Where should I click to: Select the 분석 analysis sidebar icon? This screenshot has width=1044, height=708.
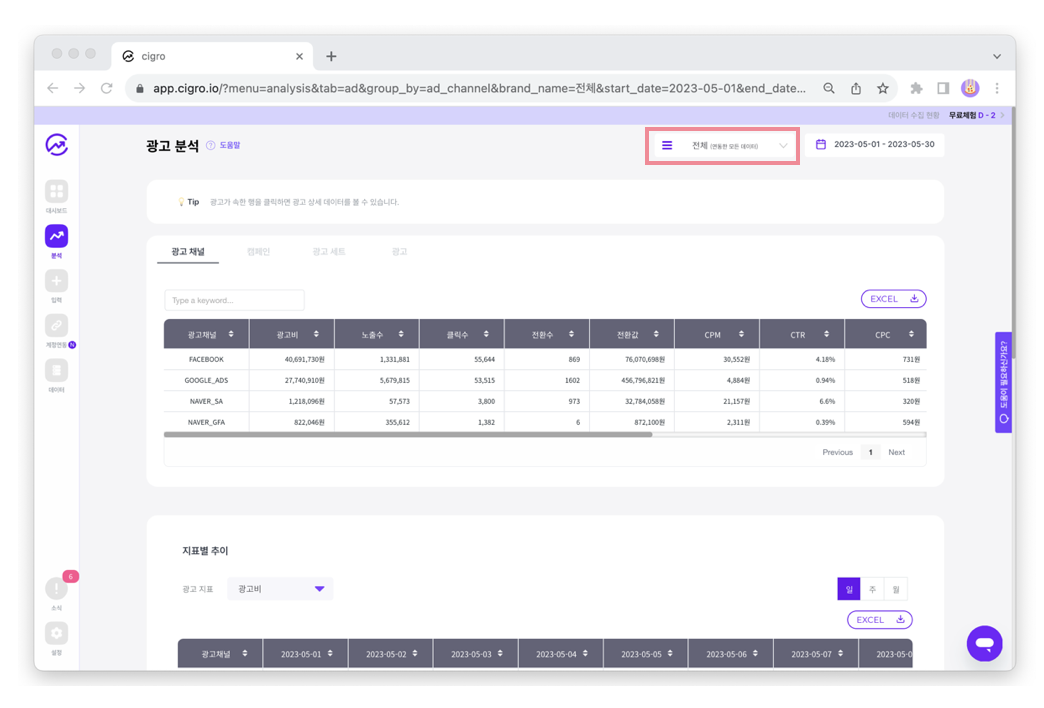click(x=57, y=236)
